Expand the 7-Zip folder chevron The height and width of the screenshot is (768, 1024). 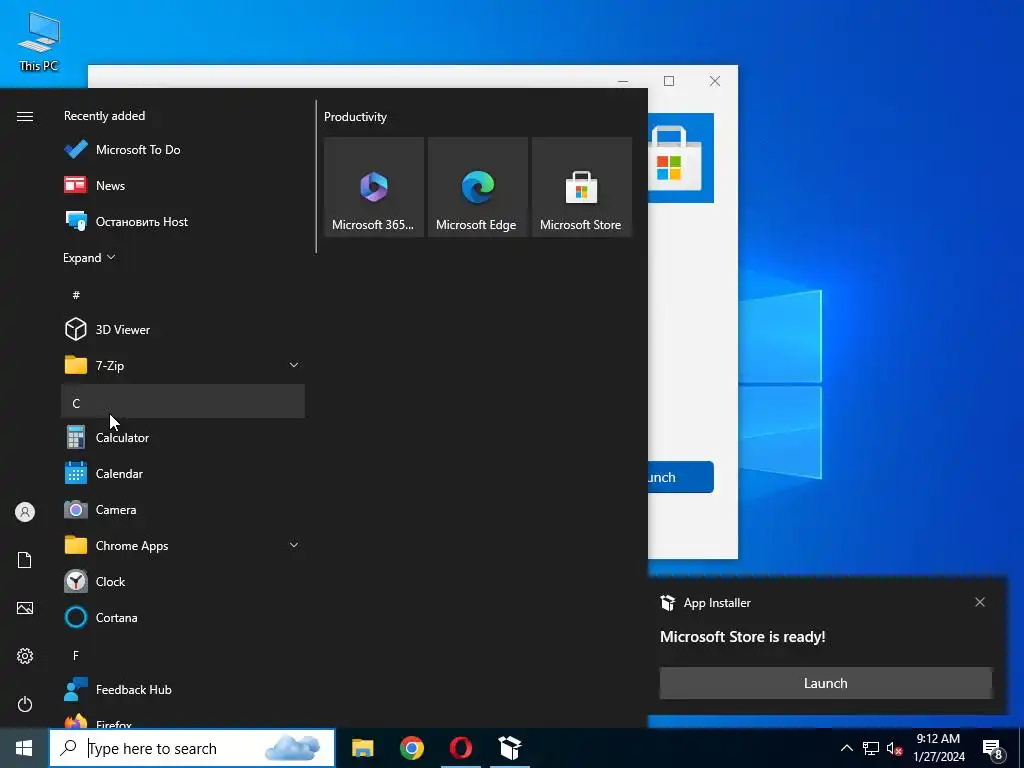tap(294, 365)
